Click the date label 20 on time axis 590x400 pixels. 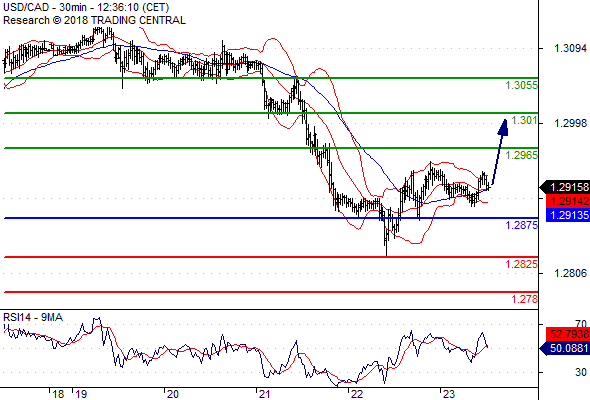(x=172, y=394)
